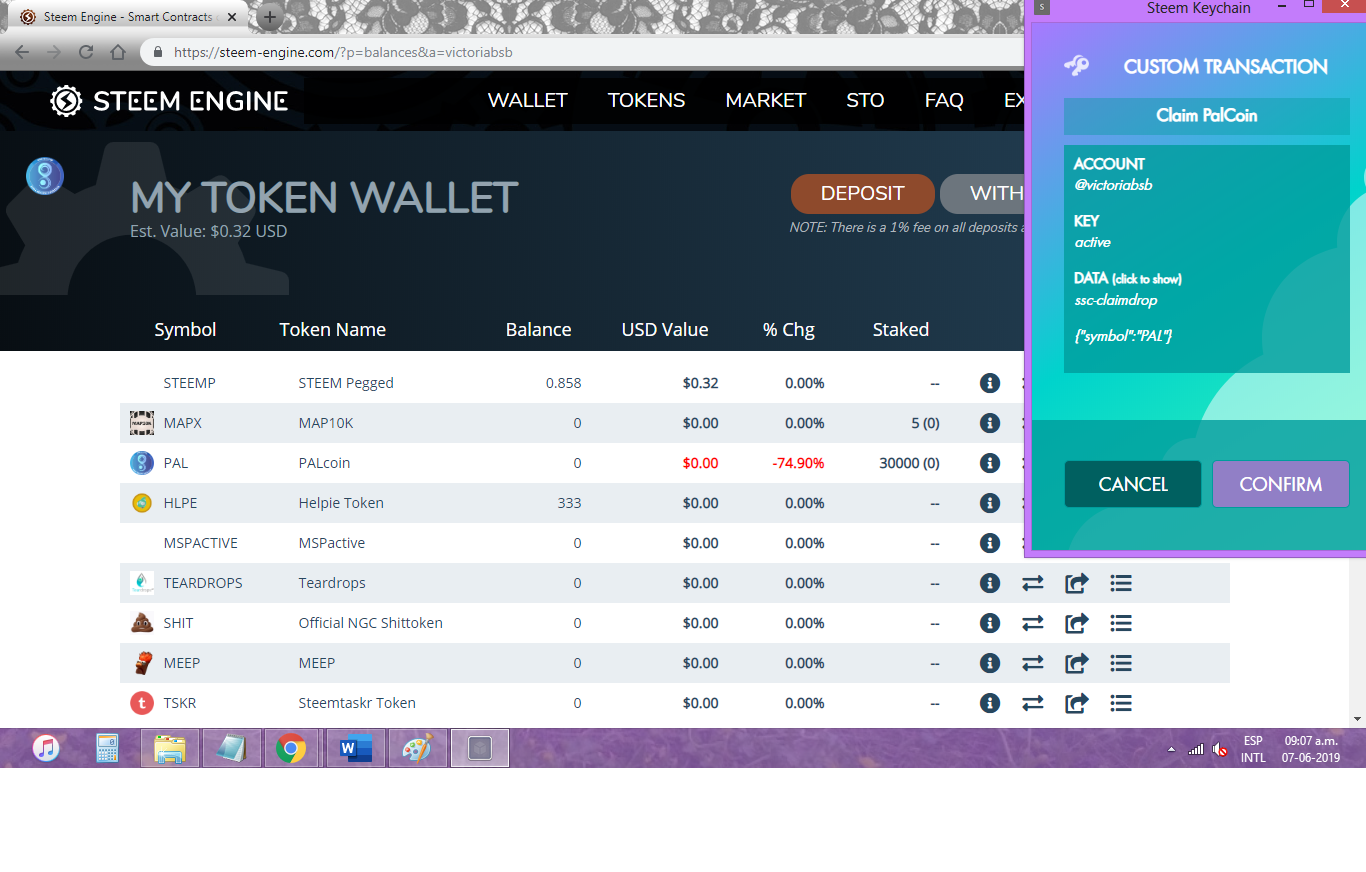Open info icon for SHIT row
Viewport: 1366px width, 872px height.
(990, 623)
